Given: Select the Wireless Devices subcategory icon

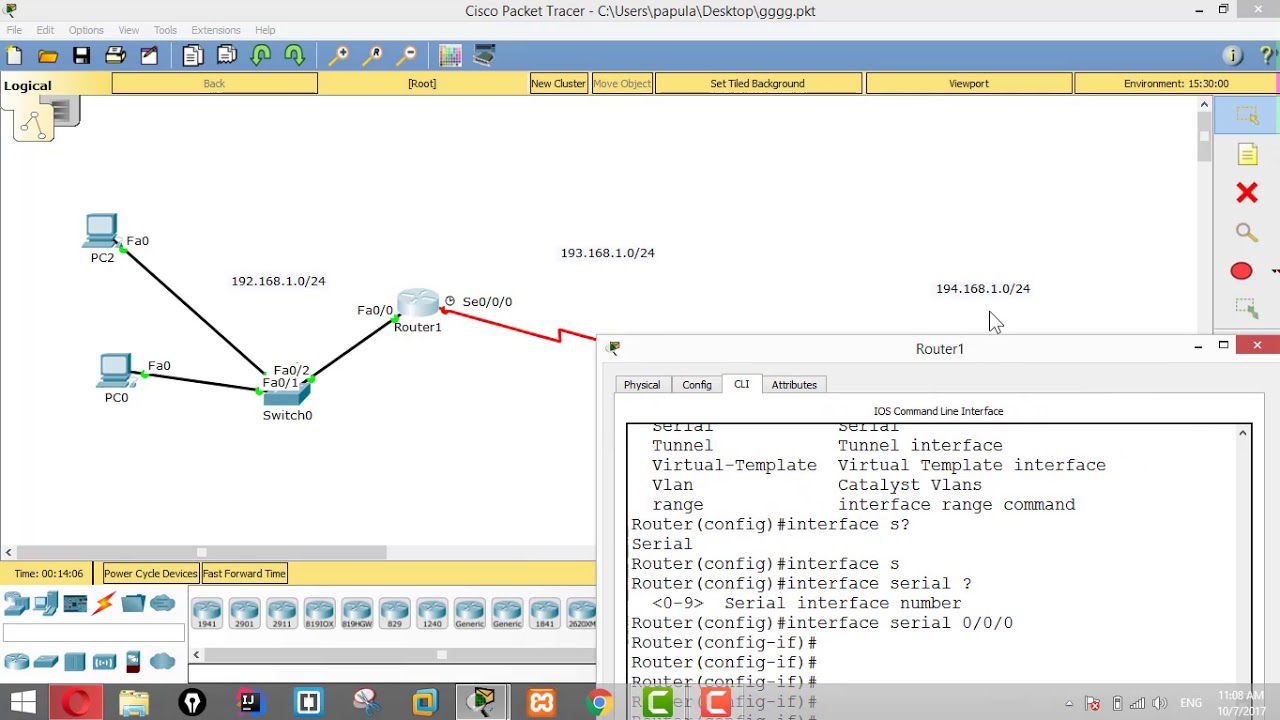Looking at the screenshot, I should tap(104, 662).
